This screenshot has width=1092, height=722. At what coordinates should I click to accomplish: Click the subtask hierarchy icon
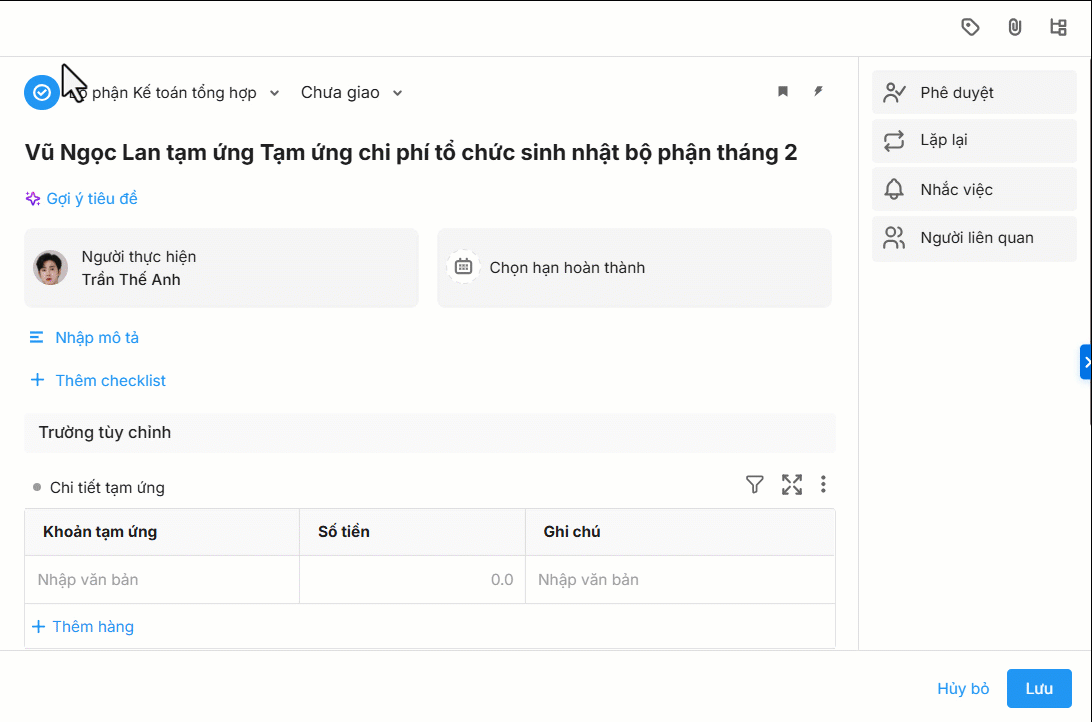1058,27
